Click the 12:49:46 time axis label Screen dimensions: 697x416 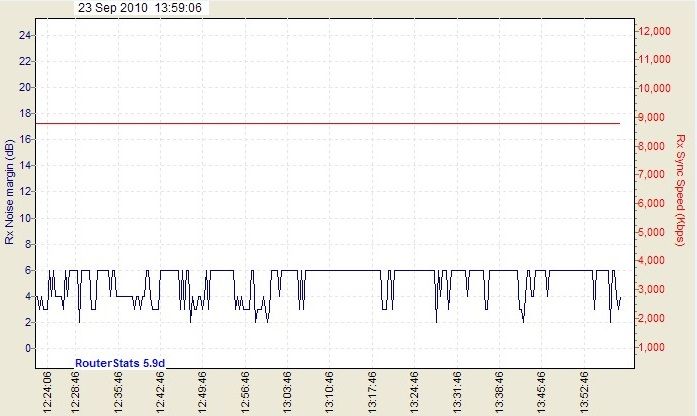click(204, 390)
